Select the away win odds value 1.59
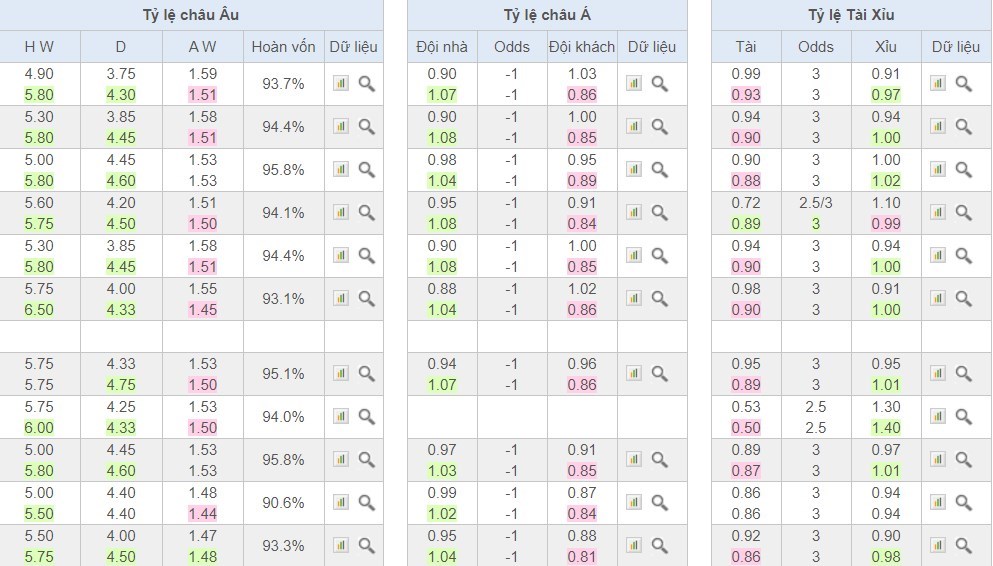This screenshot has width=993, height=566. coord(203,73)
